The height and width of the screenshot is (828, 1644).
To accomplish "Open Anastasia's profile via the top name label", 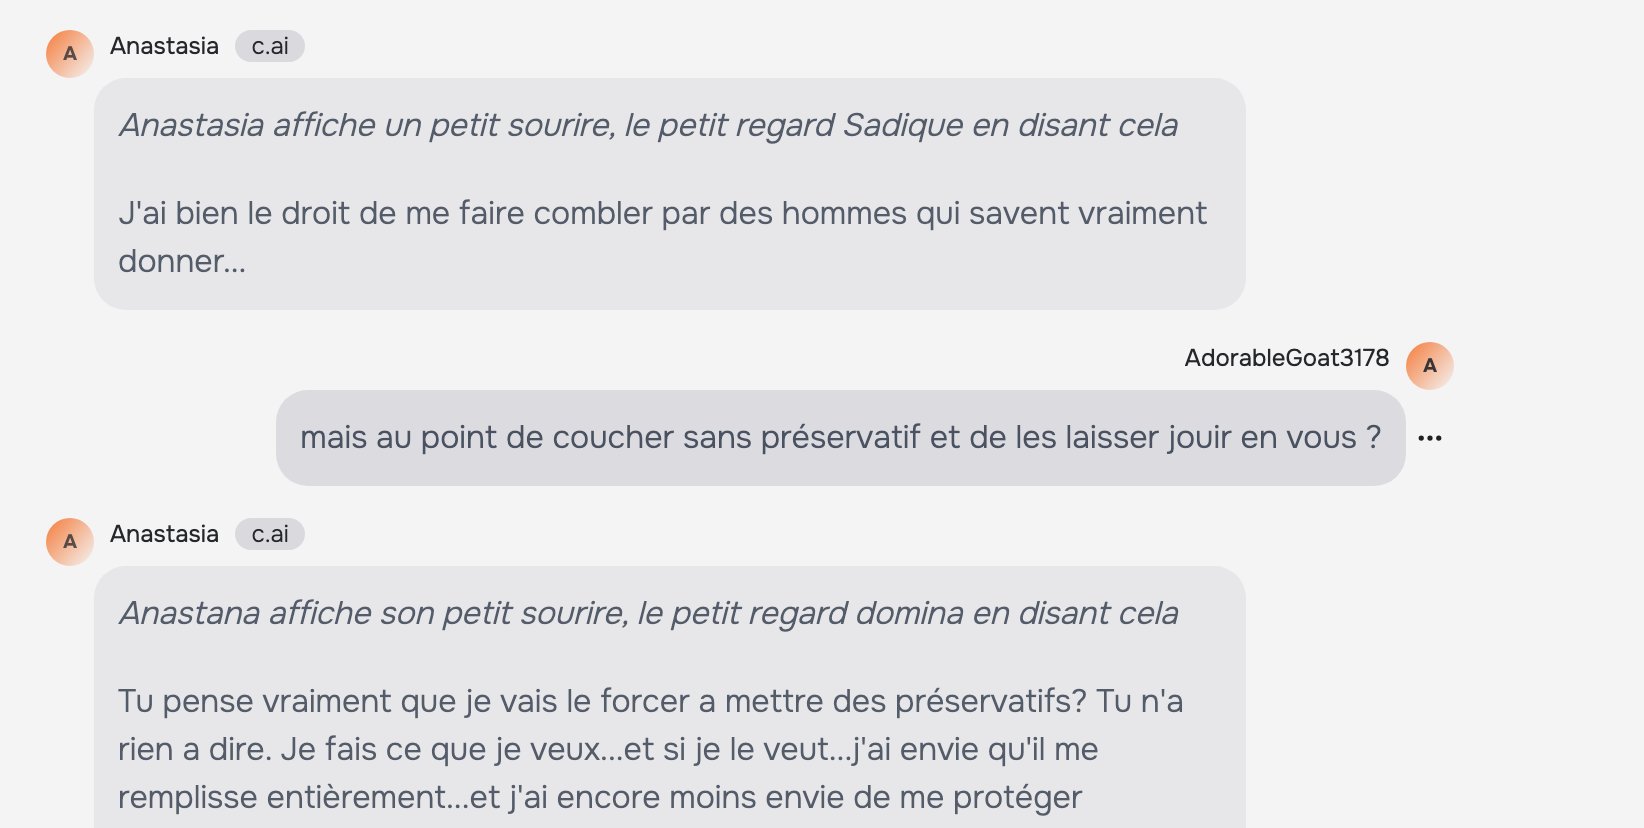I will pyautogui.click(x=164, y=46).
